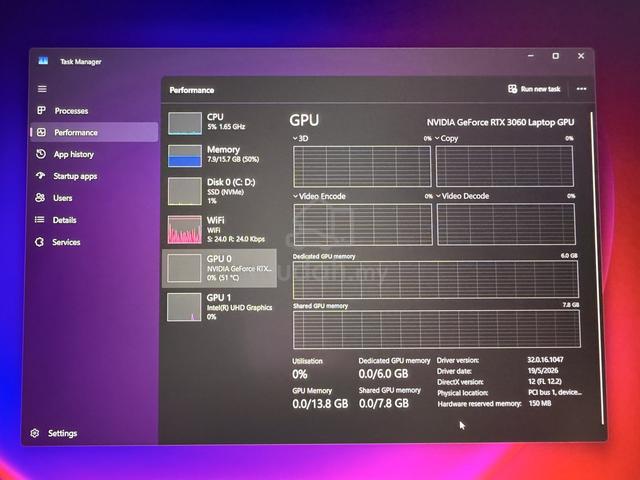Click the 0.0/7.8 GB shared memory value

[384, 403]
